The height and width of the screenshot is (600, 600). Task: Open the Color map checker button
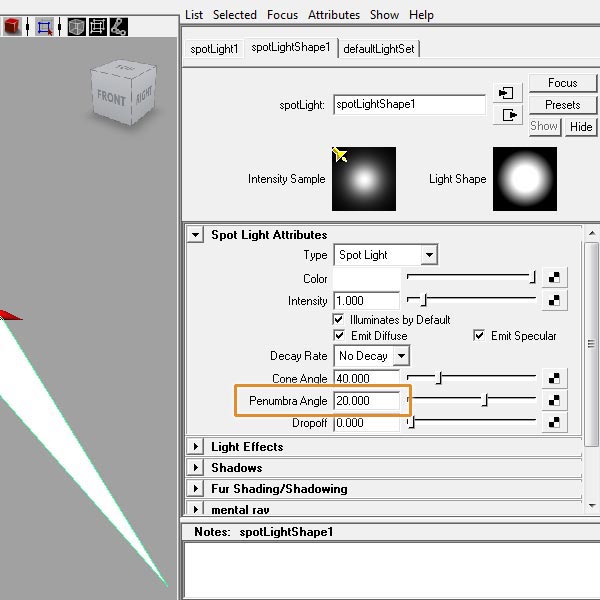554,277
